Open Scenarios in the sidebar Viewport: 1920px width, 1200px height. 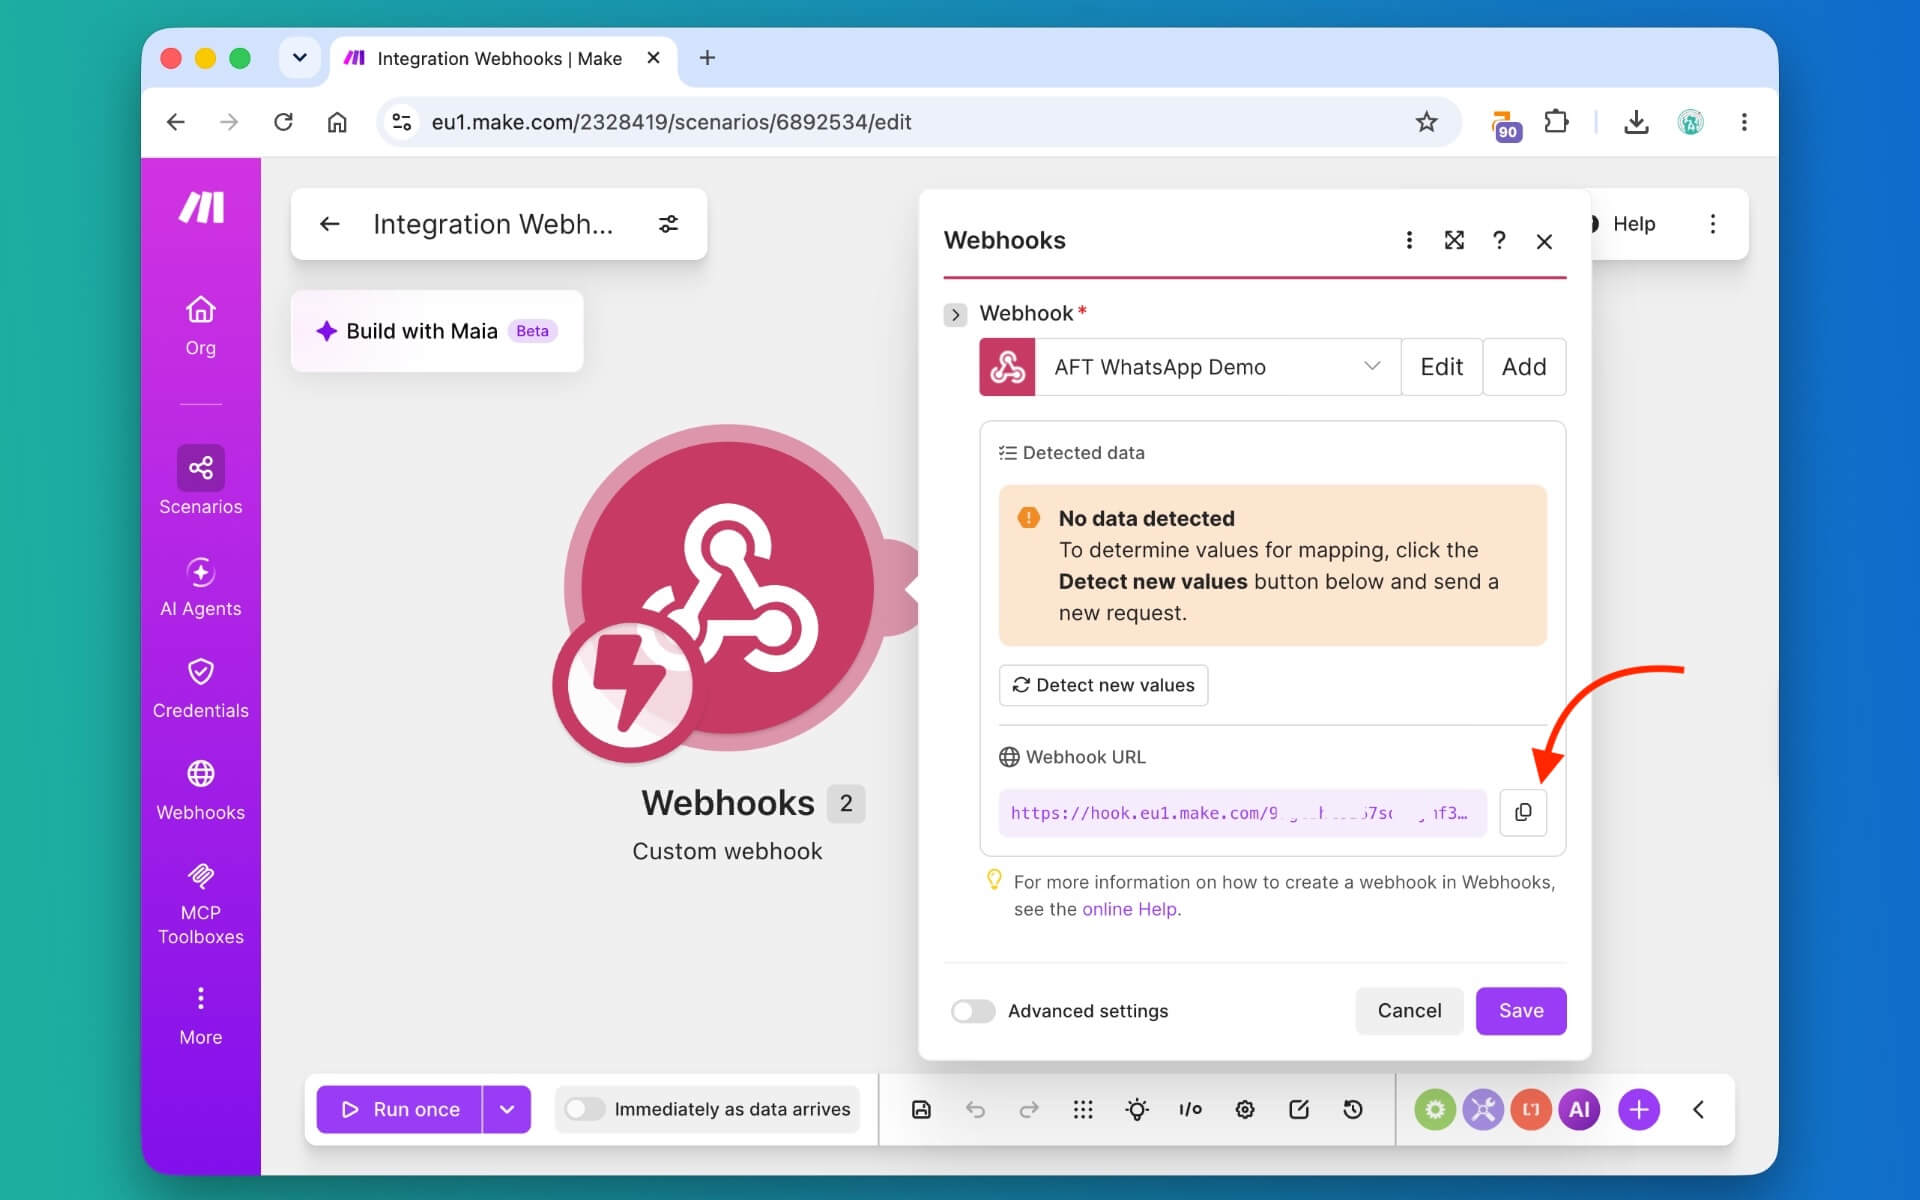[200, 481]
